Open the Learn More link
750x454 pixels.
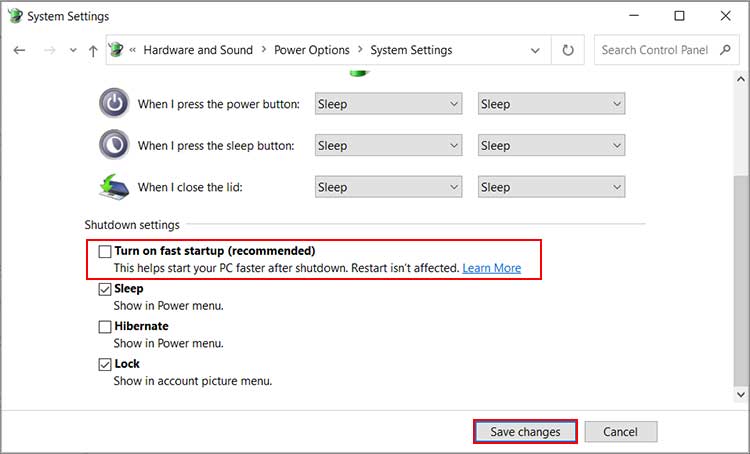(491, 268)
